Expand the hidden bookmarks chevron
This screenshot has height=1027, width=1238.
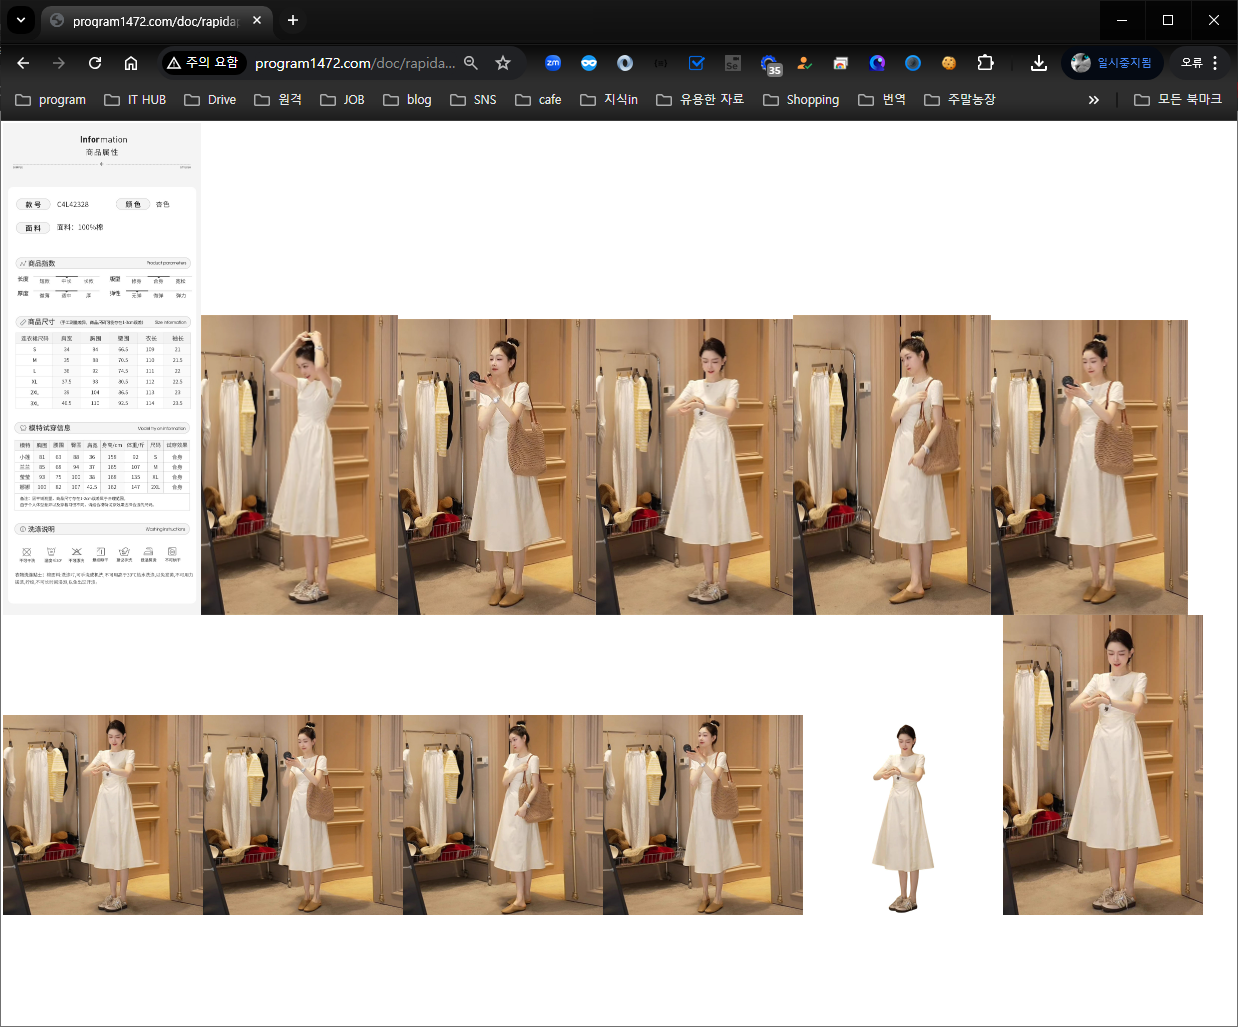tap(1093, 100)
